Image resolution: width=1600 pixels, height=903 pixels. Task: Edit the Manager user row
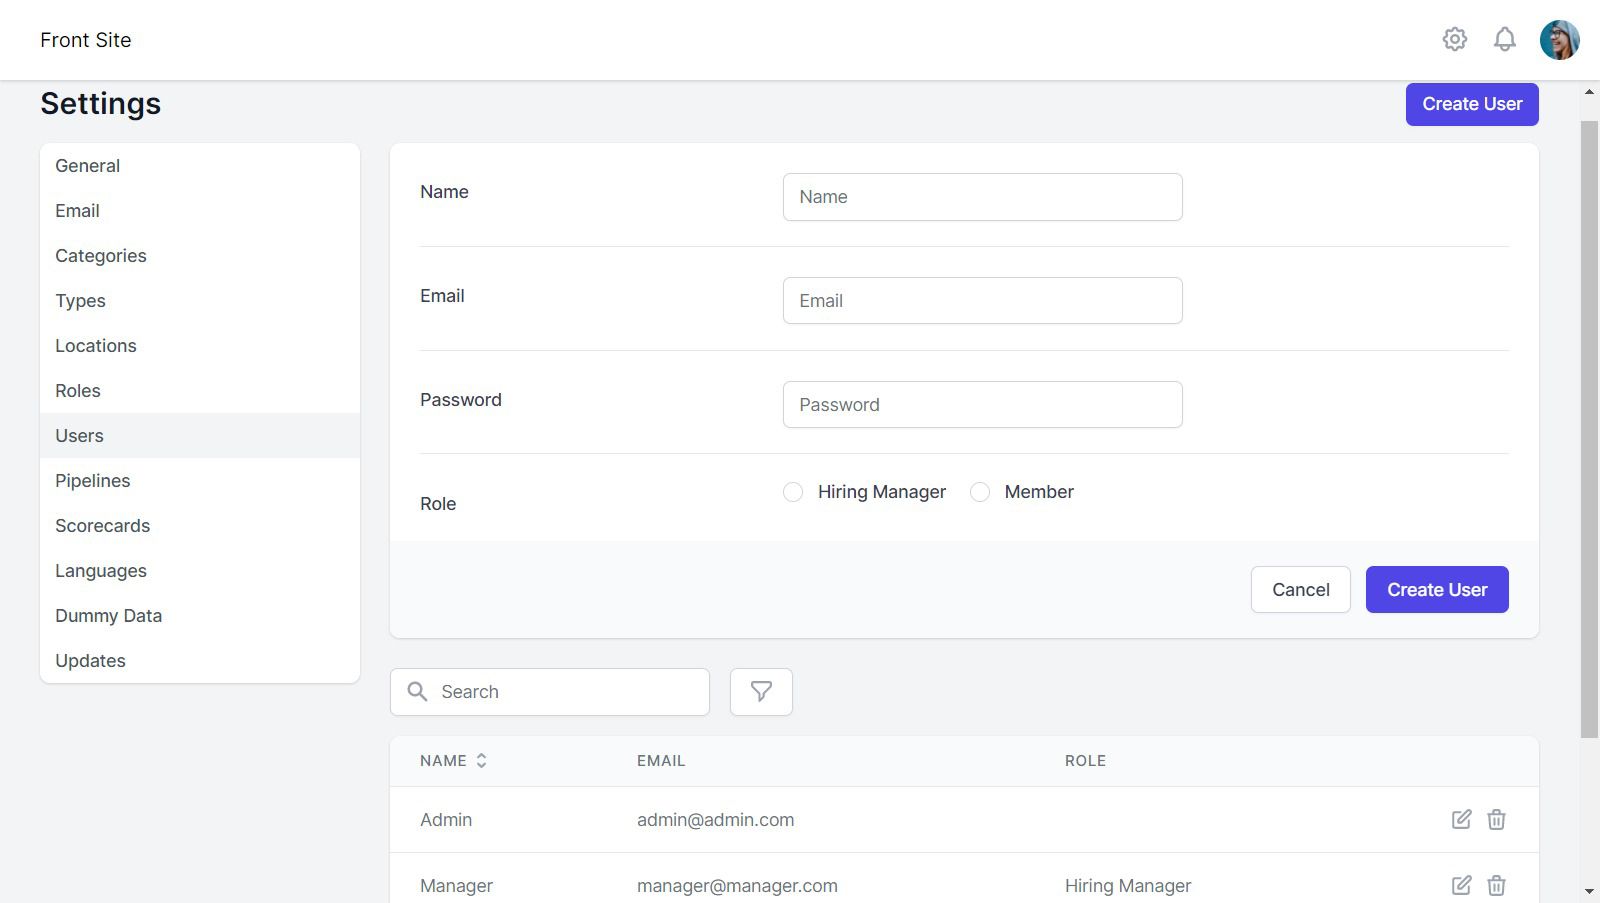point(1461,886)
